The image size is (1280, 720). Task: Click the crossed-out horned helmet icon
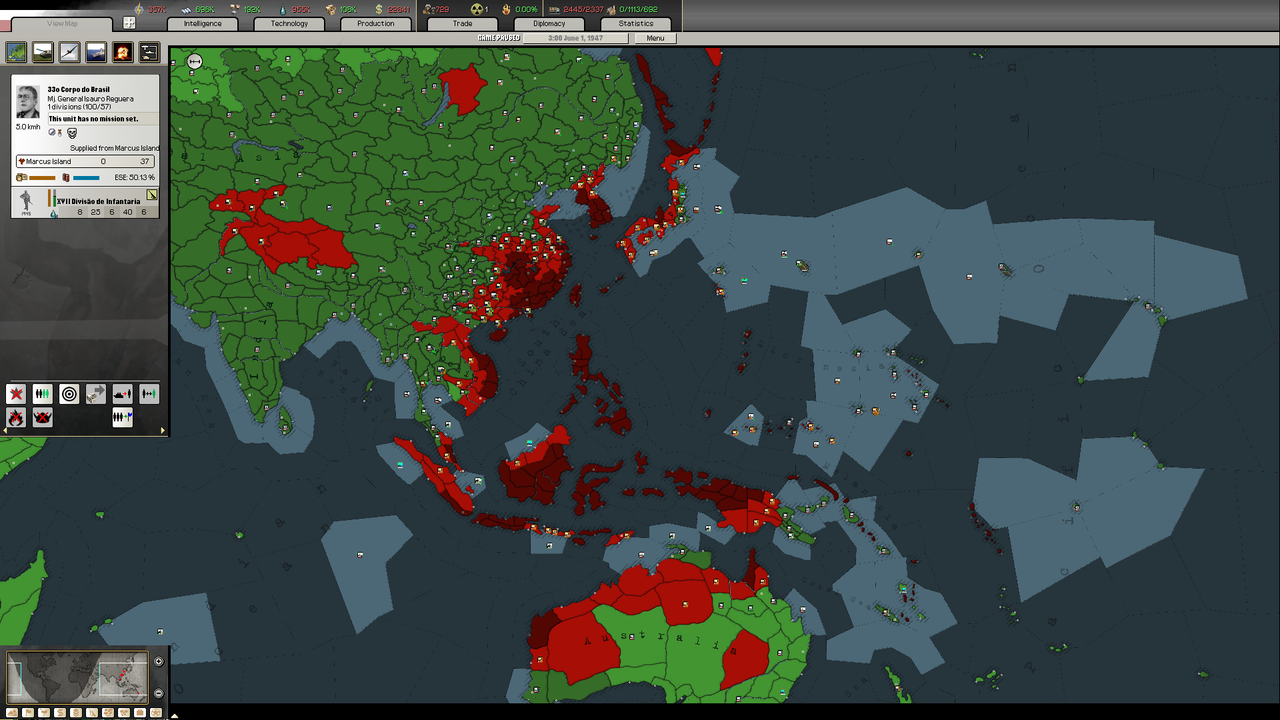(43, 417)
